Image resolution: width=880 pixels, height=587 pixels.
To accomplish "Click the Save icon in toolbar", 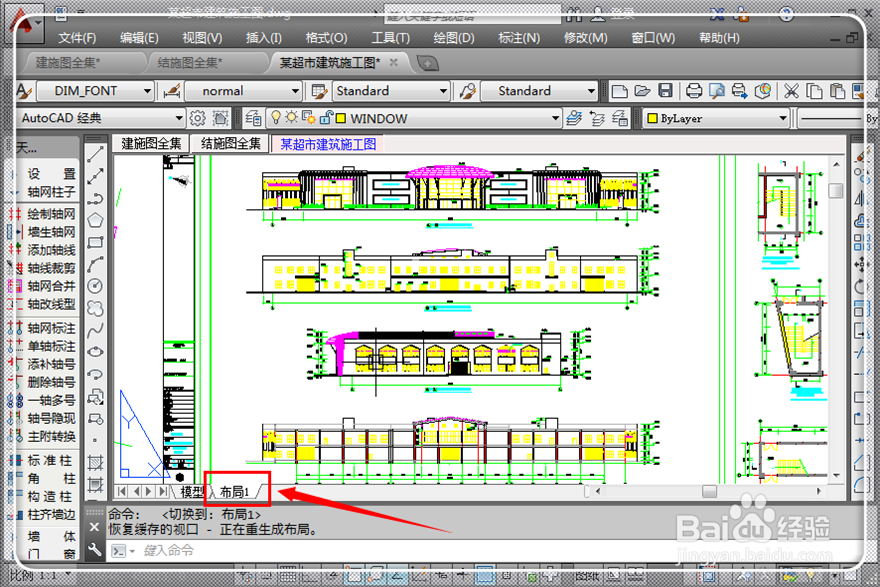I will click(666, 91).
